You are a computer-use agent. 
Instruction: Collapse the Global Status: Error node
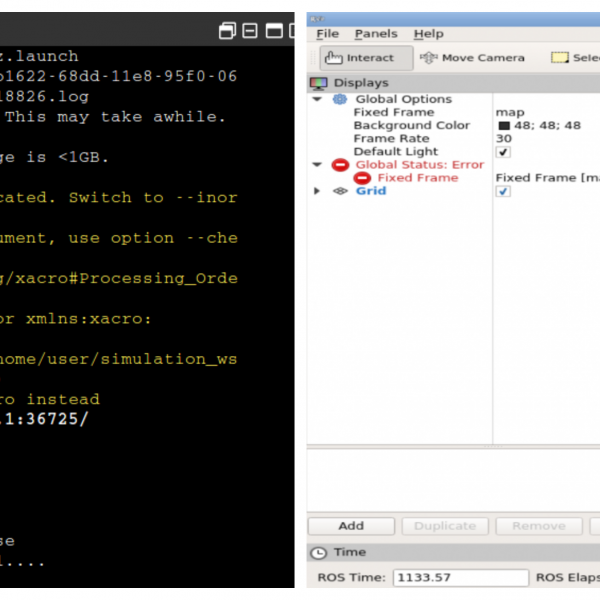click(x=317, y=165)
